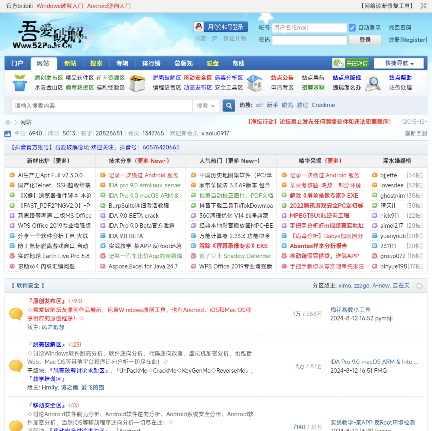The image size is (432, 431).
Task: Open the 门户 portal nav tab
Action: click(17, 63)
